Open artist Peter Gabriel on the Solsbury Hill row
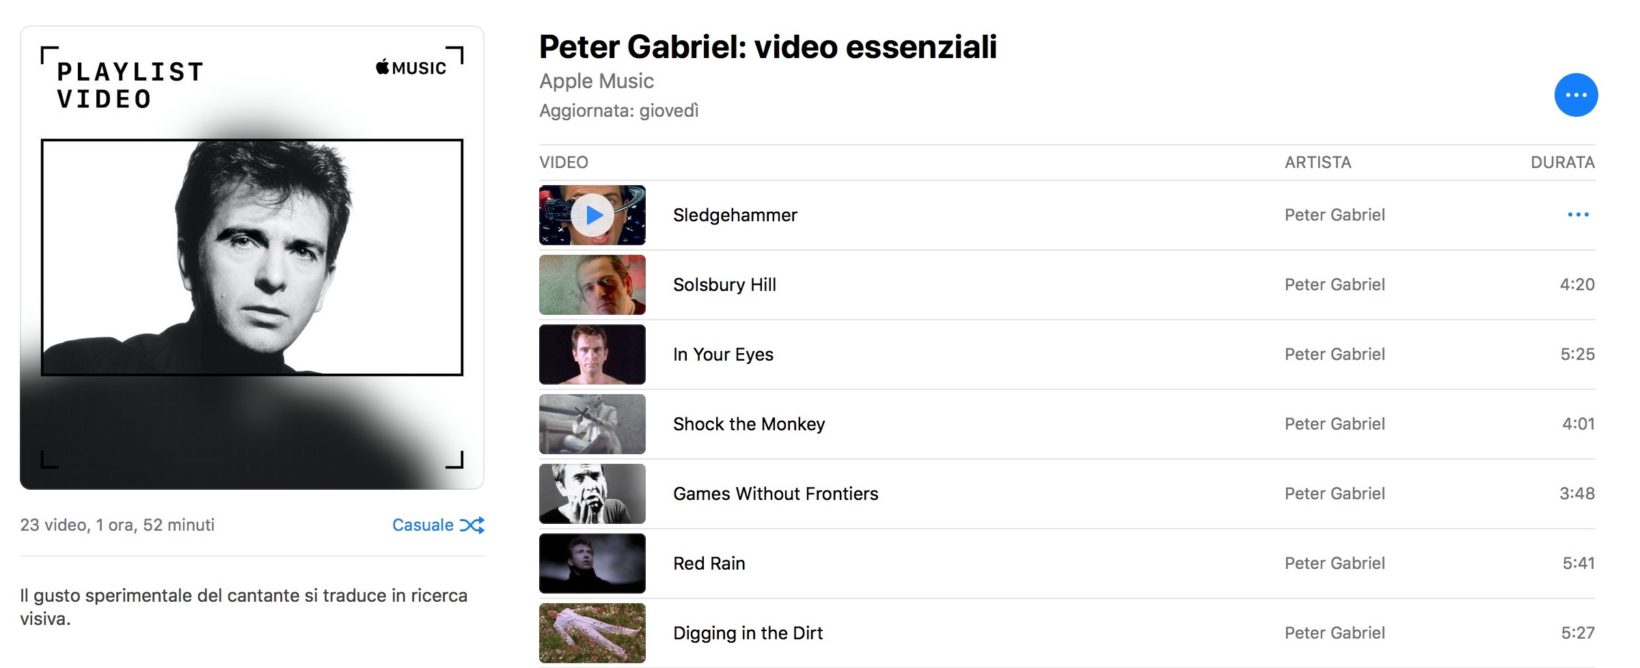The width and height of the screenshot is (1640, 668). [1334, 285]
